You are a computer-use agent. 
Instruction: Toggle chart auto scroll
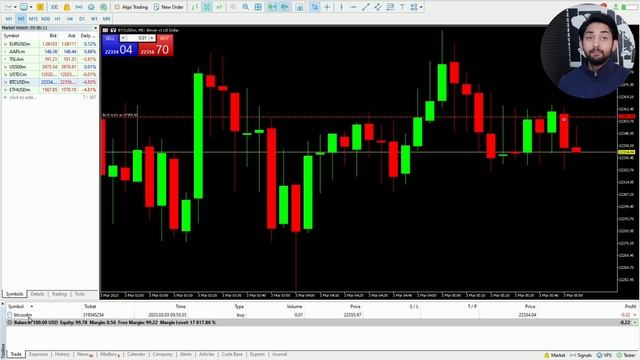[x=272, y=7]
